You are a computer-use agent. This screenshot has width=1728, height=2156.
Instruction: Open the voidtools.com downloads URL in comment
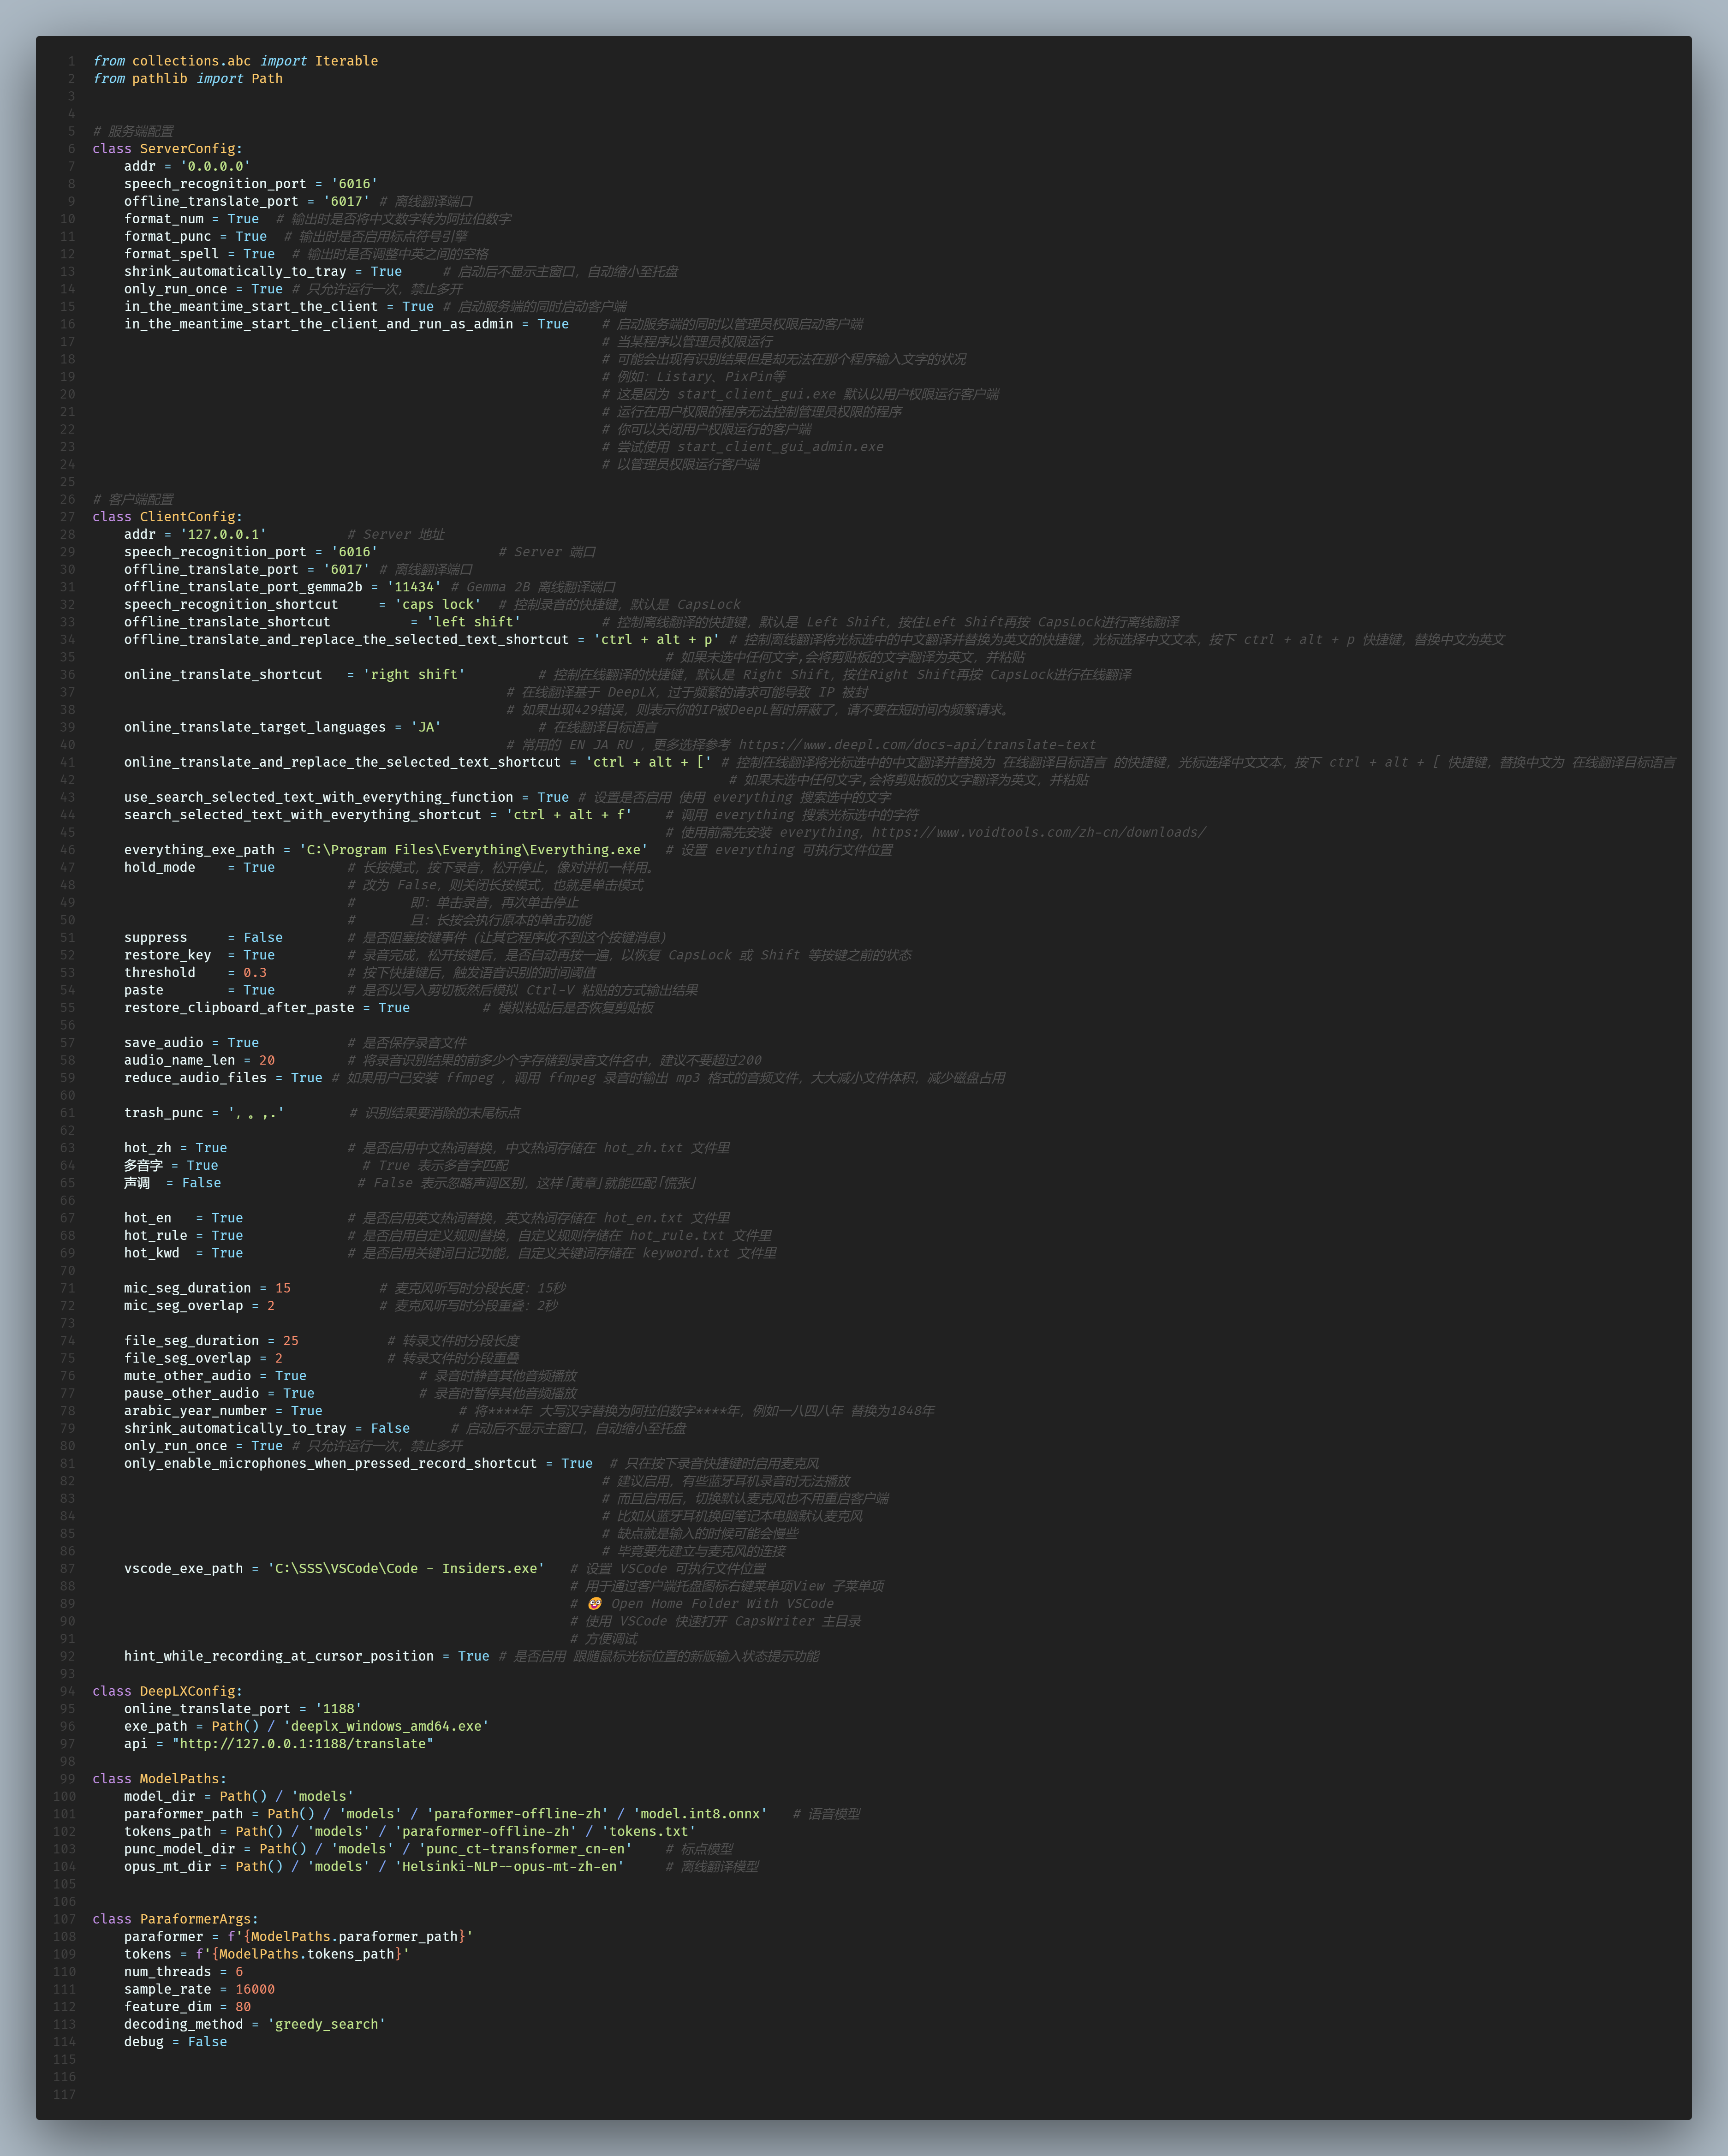[1039, 832]
